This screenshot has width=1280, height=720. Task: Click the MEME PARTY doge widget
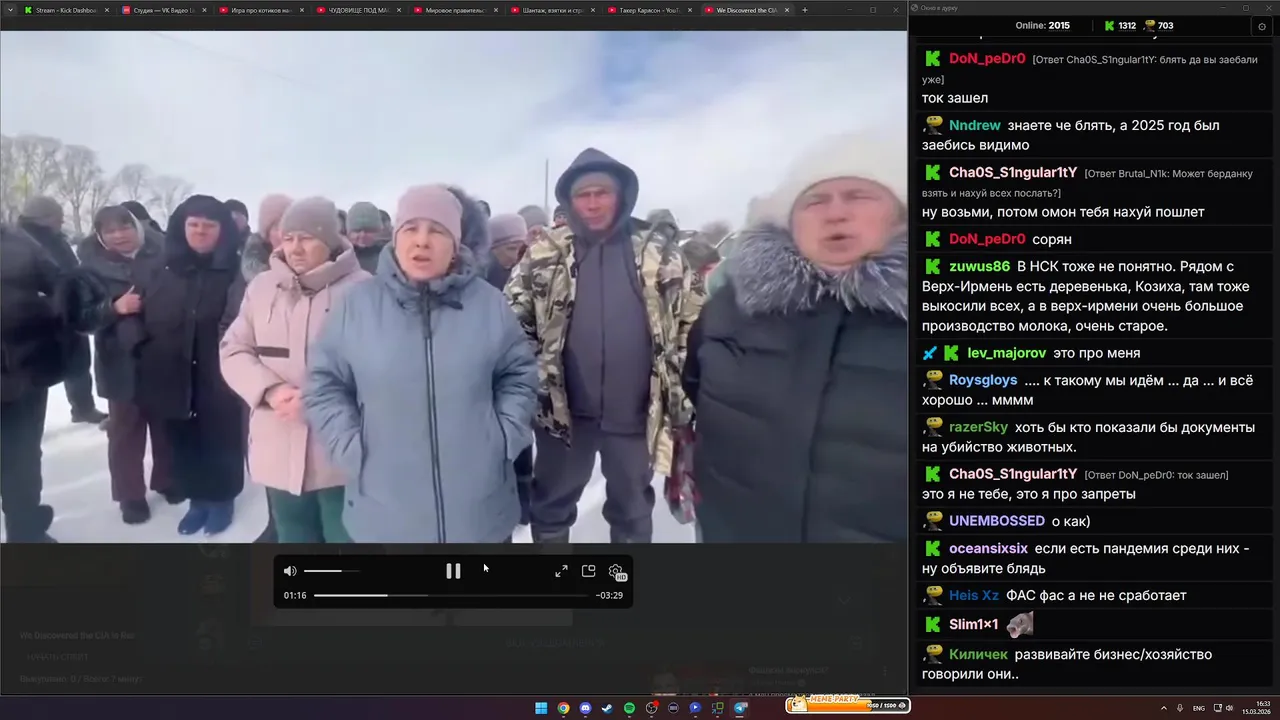click(x=847, y=705)
